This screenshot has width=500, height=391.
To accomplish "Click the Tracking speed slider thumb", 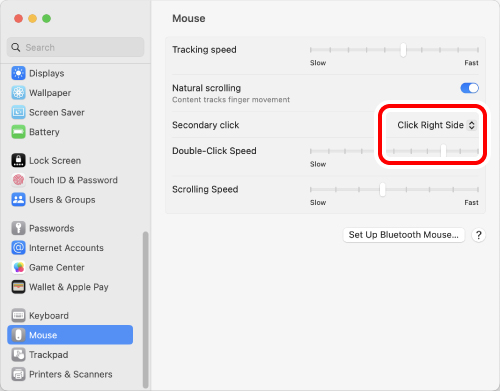I will [403, 50].
